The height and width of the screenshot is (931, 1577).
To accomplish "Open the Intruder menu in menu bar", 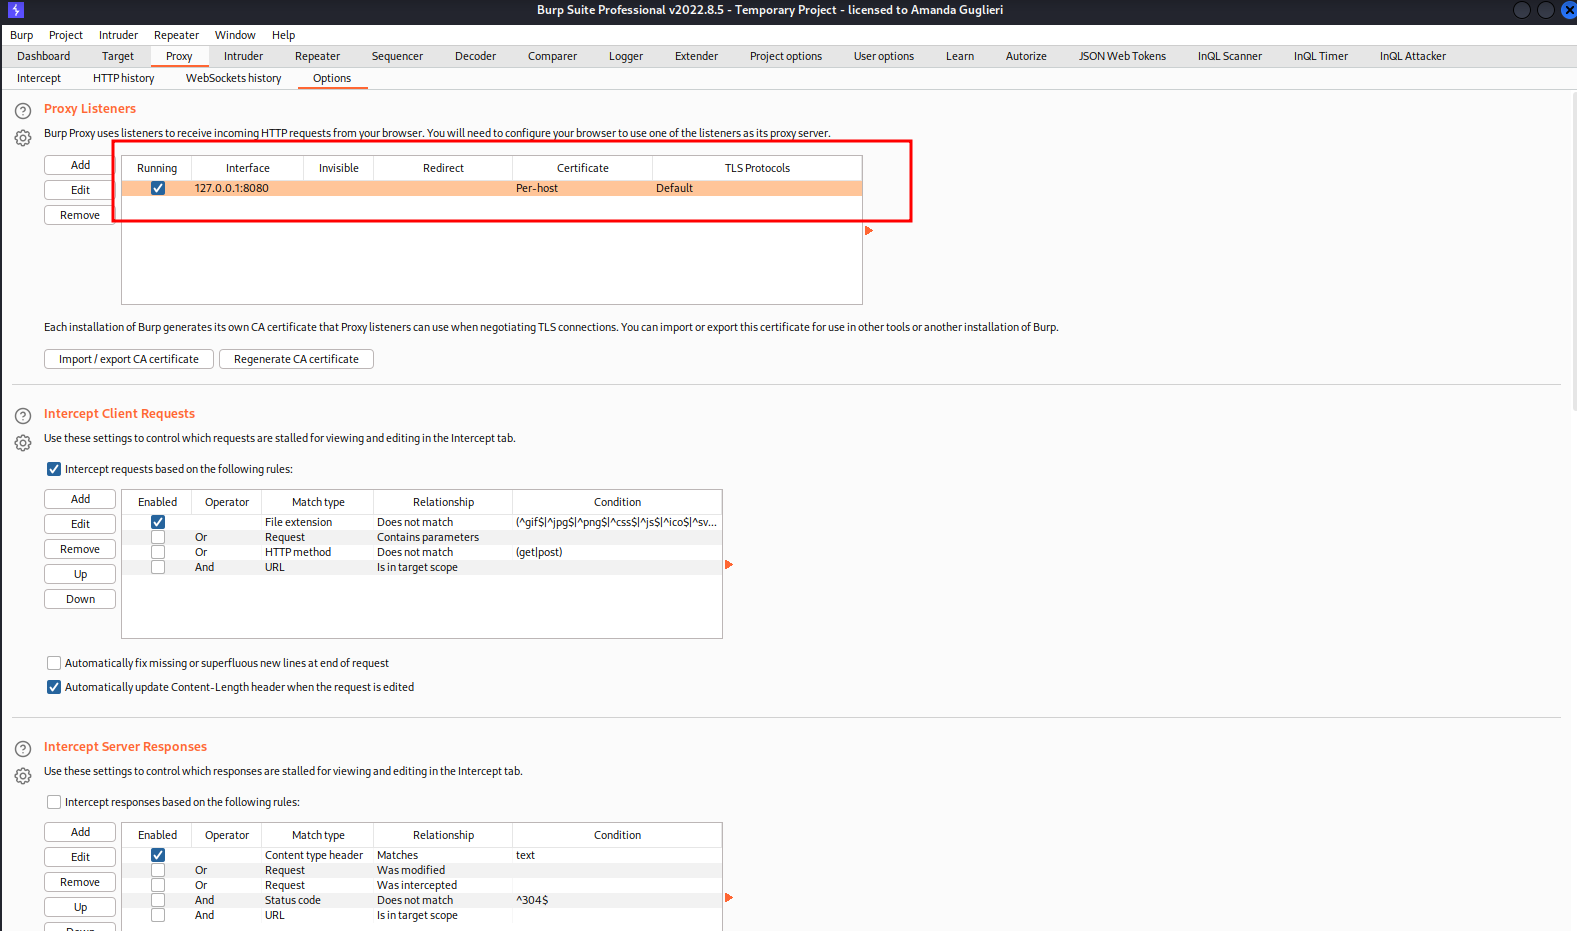I will [x=118, y=35].
